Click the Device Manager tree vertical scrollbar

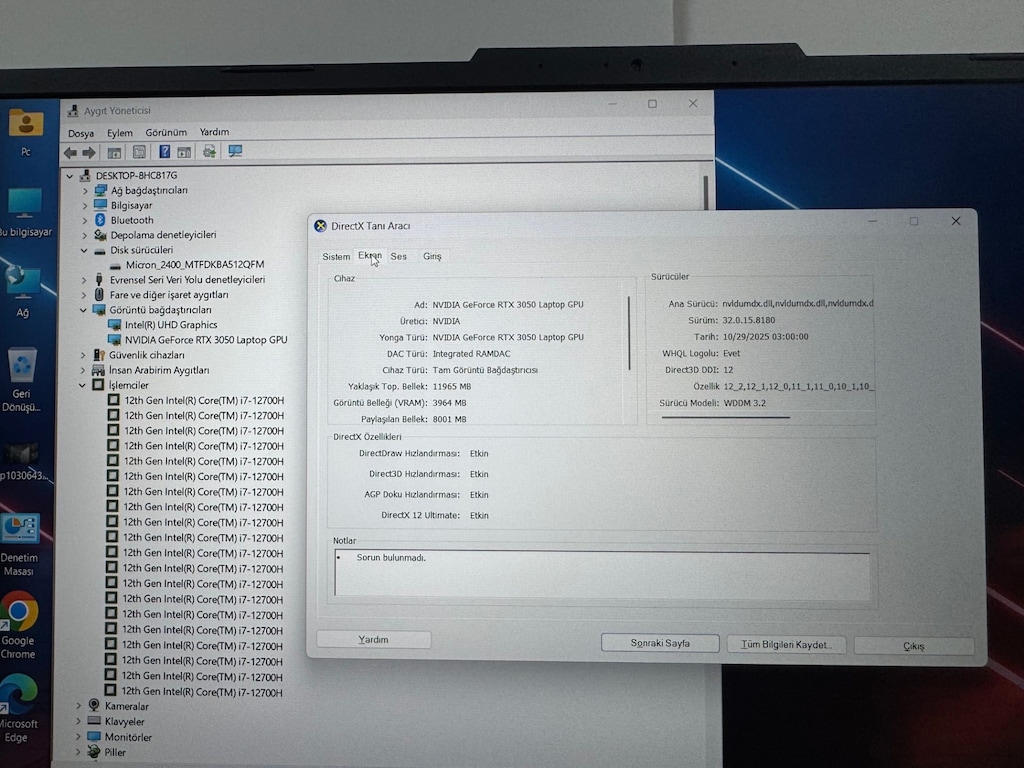click(706, 193)
